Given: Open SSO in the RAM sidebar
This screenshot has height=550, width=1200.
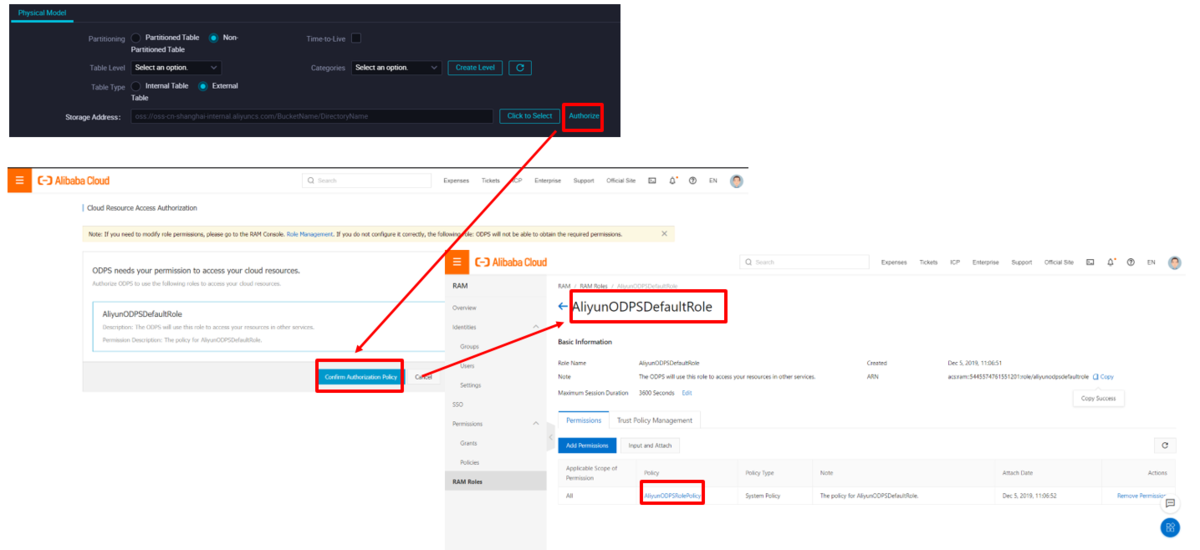Looking at the screenshot, I should pos(458,404).
